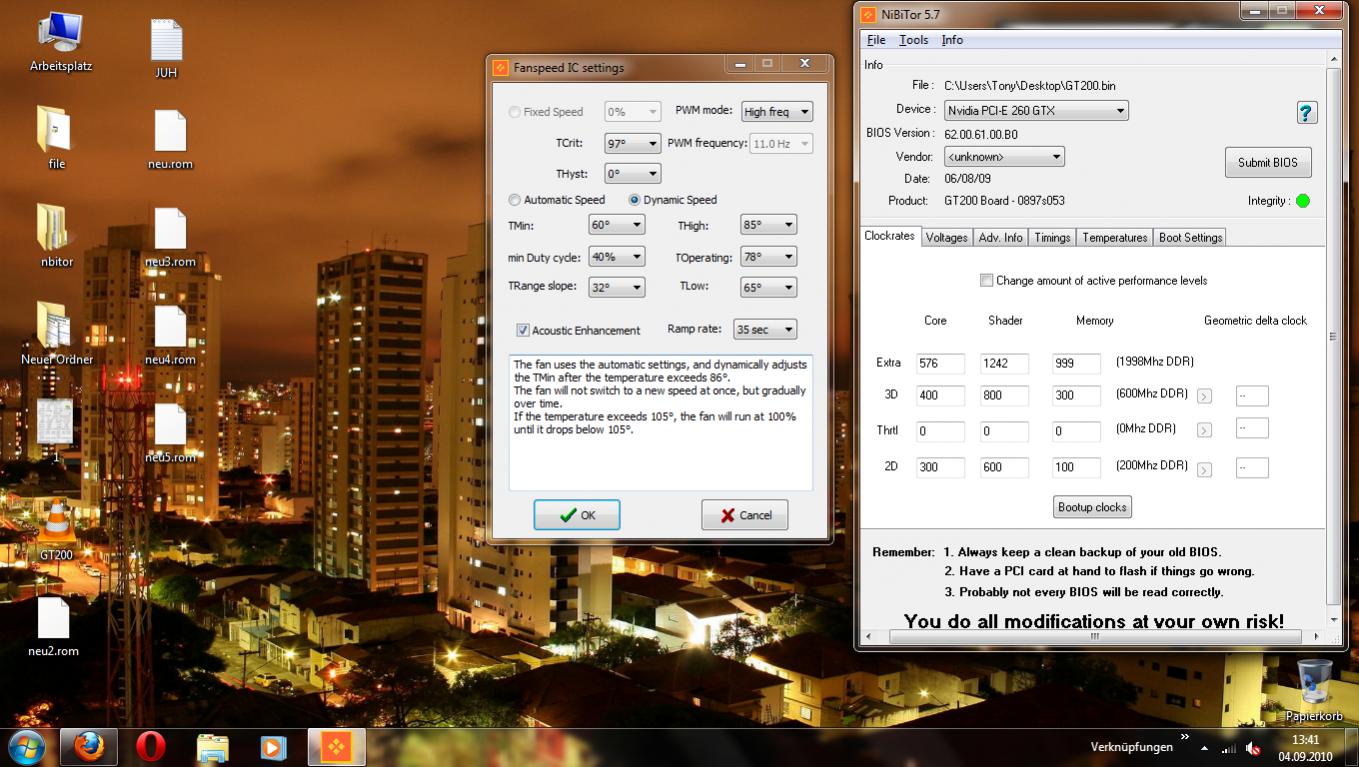Open the PWM mode dropdown
The image size is (1359, 767).
[776, 112]
